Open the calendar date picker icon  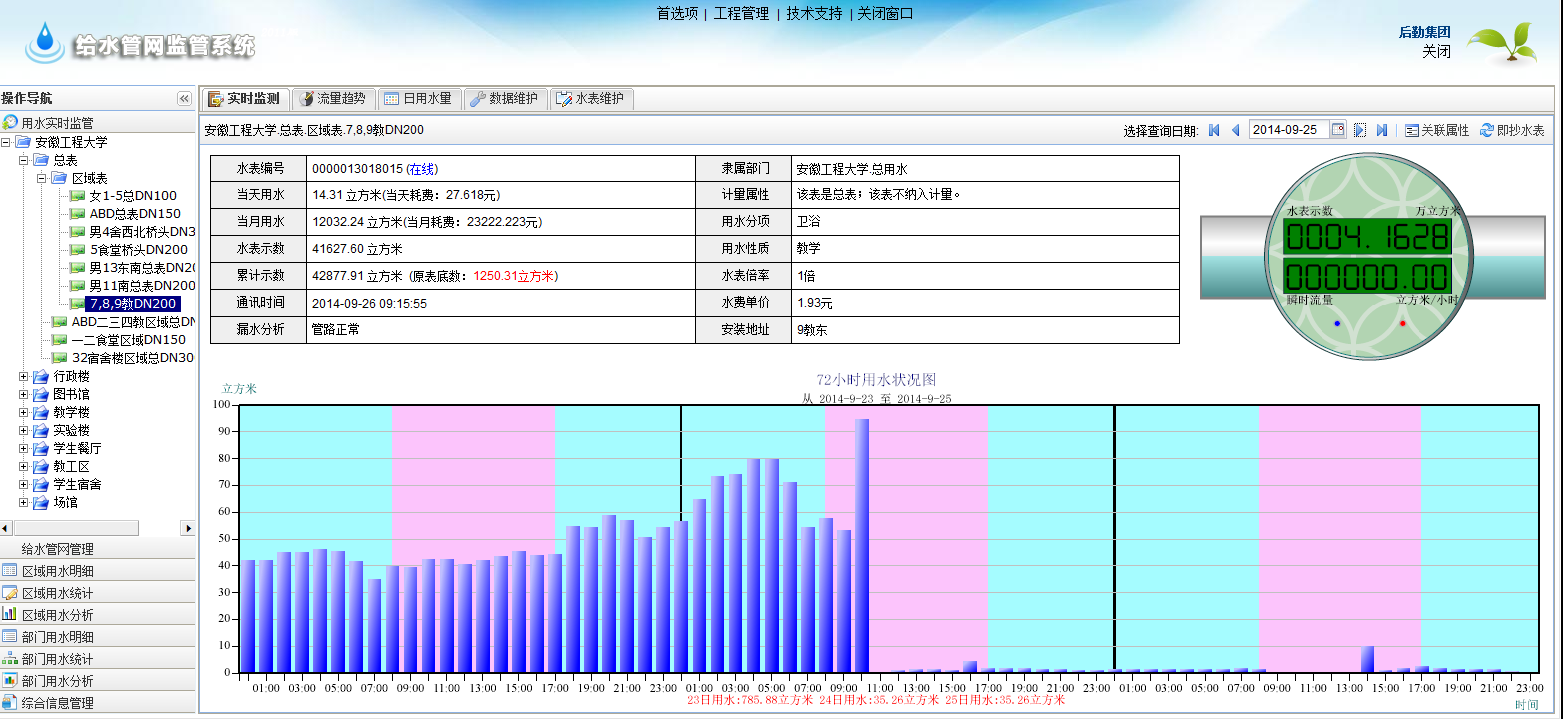point(1337,130)
